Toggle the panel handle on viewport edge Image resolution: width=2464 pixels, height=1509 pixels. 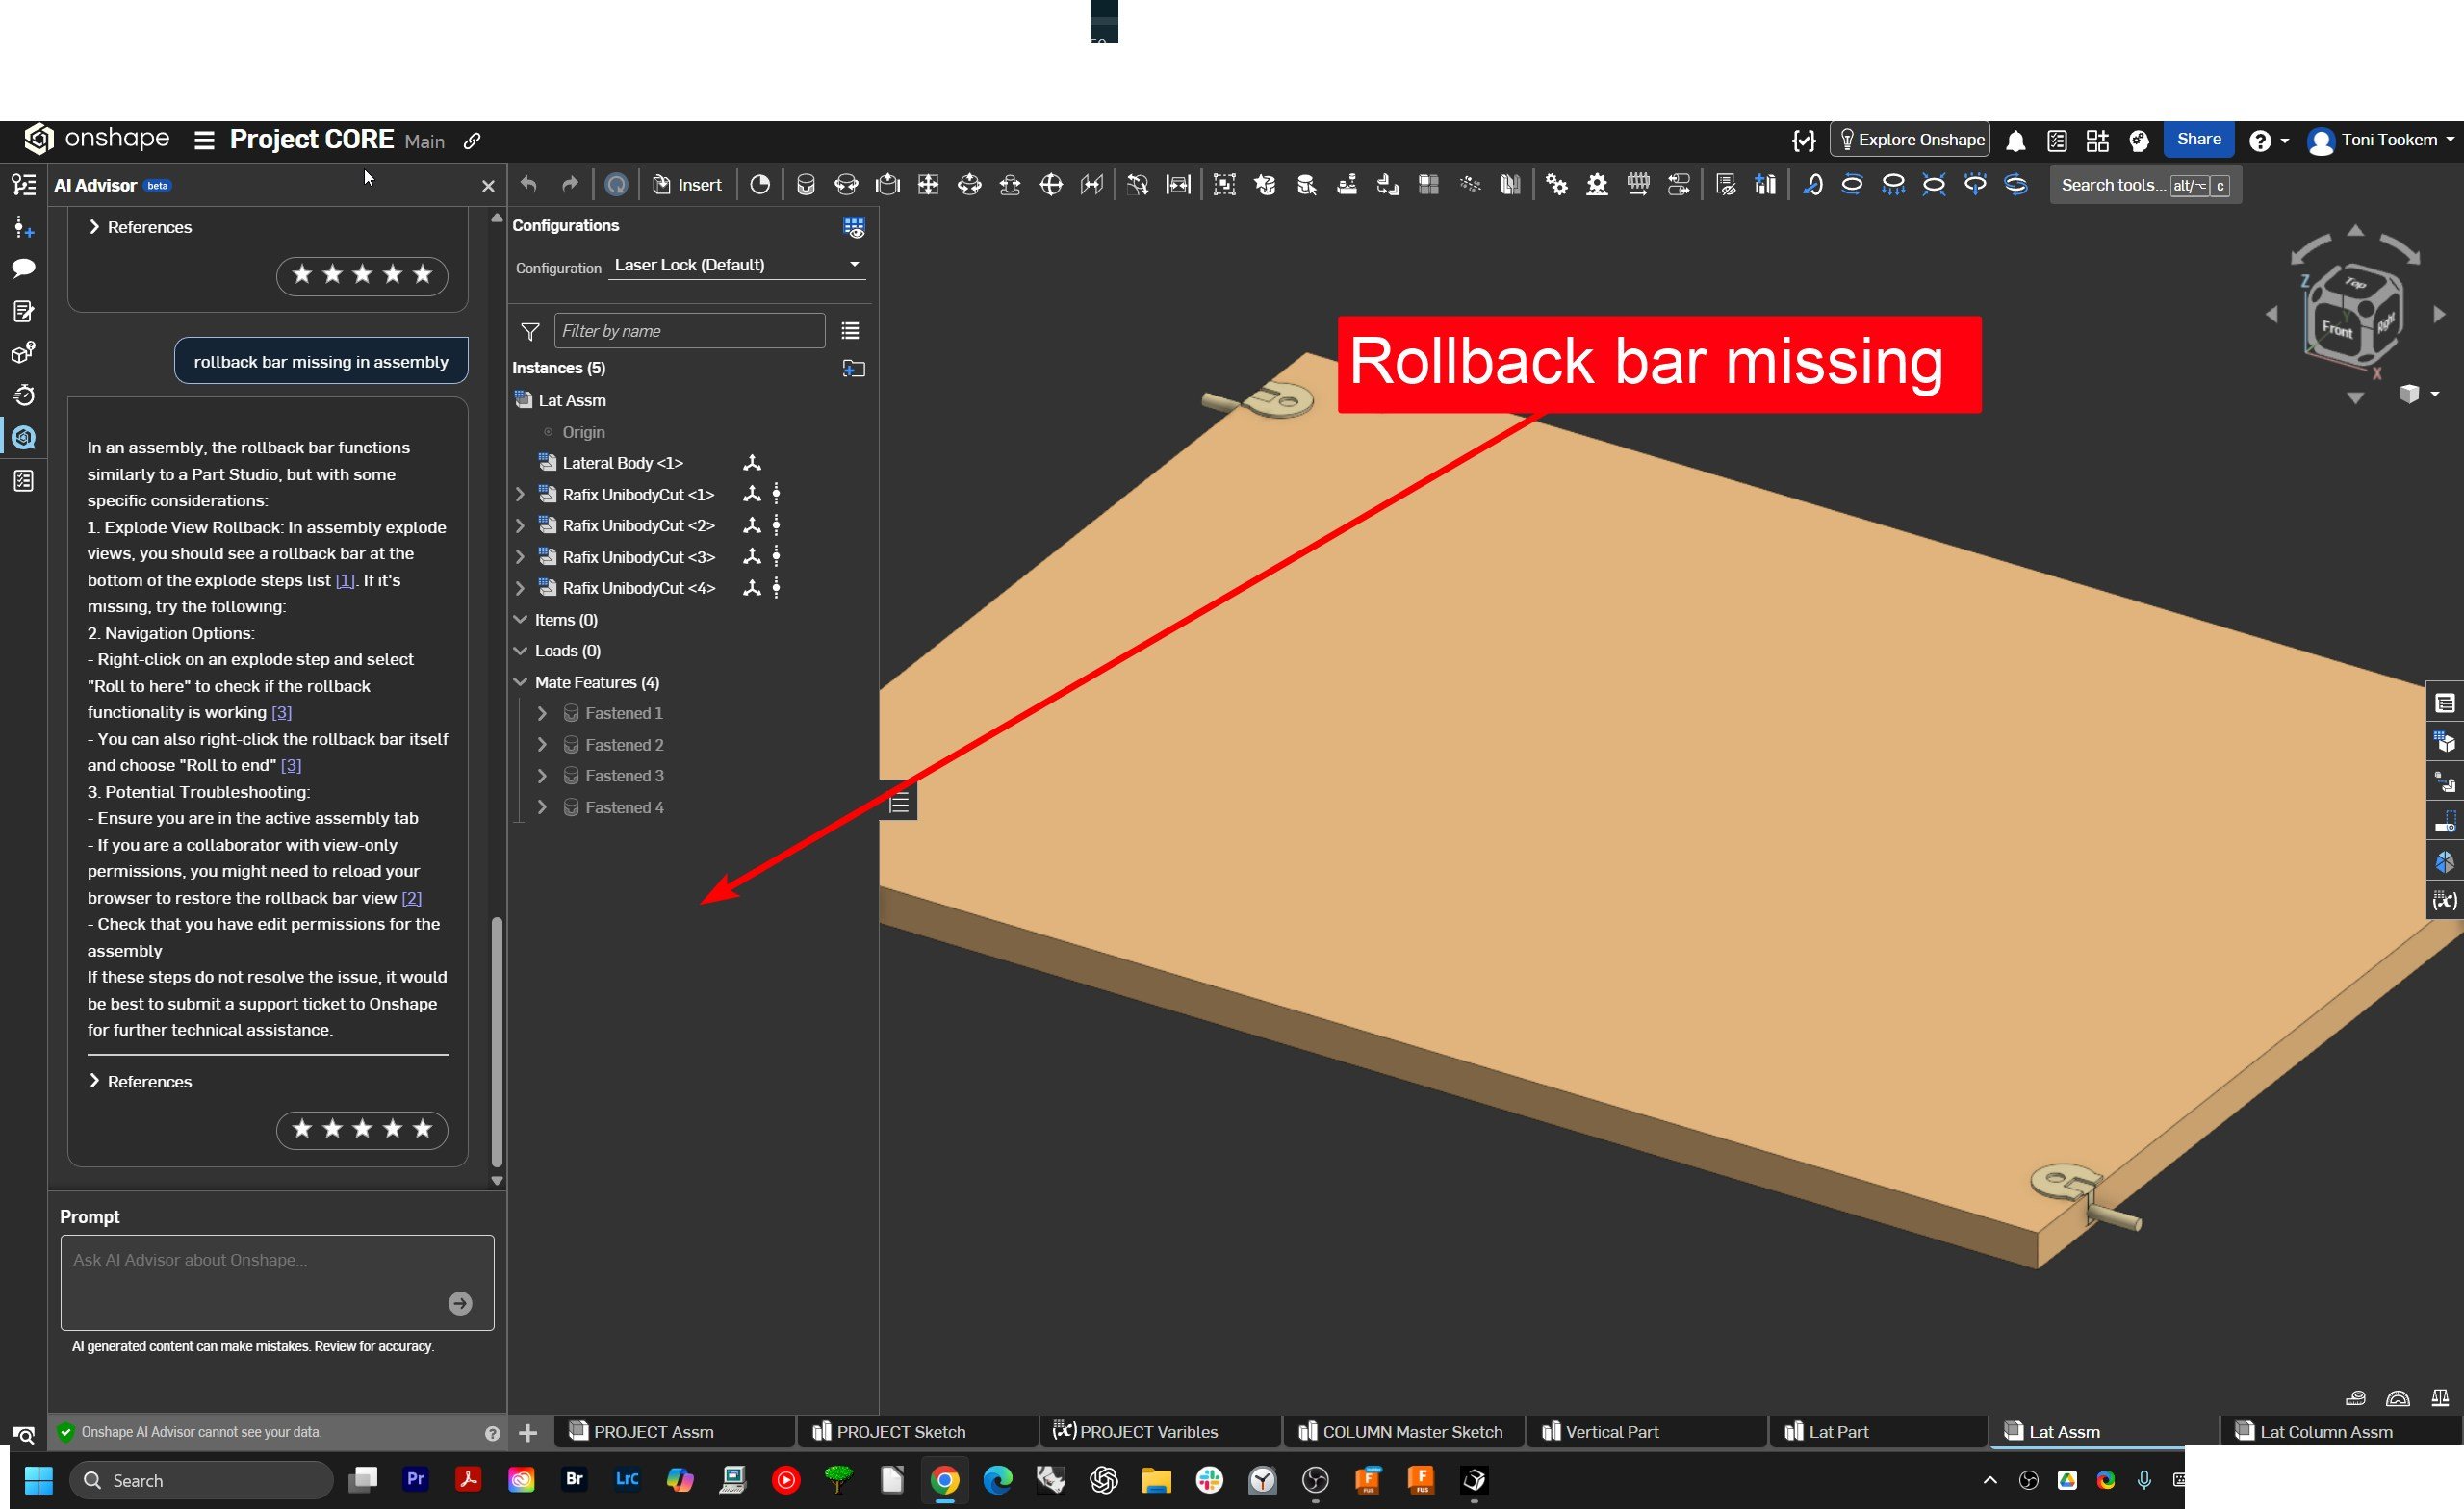point(898,802)
